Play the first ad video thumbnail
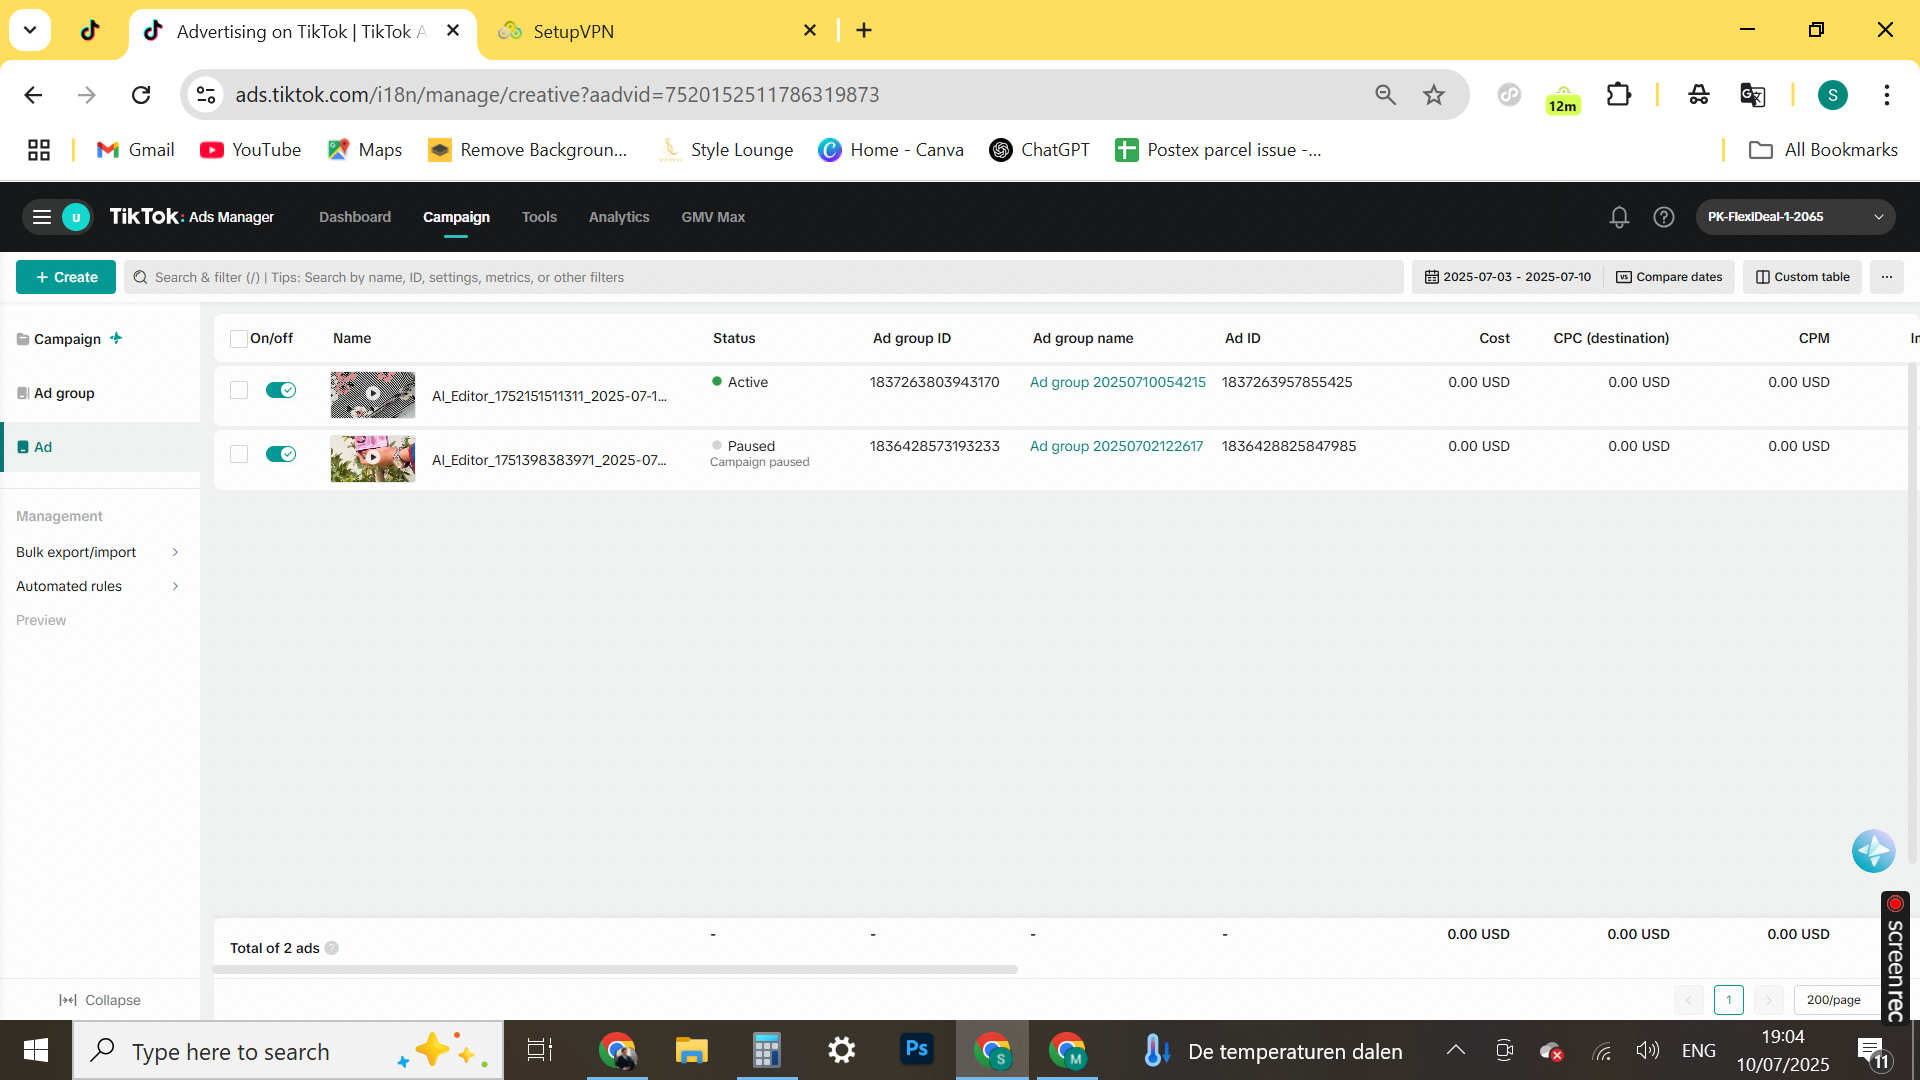This screenshot has width=1920, height=1080. pos(373,394)
